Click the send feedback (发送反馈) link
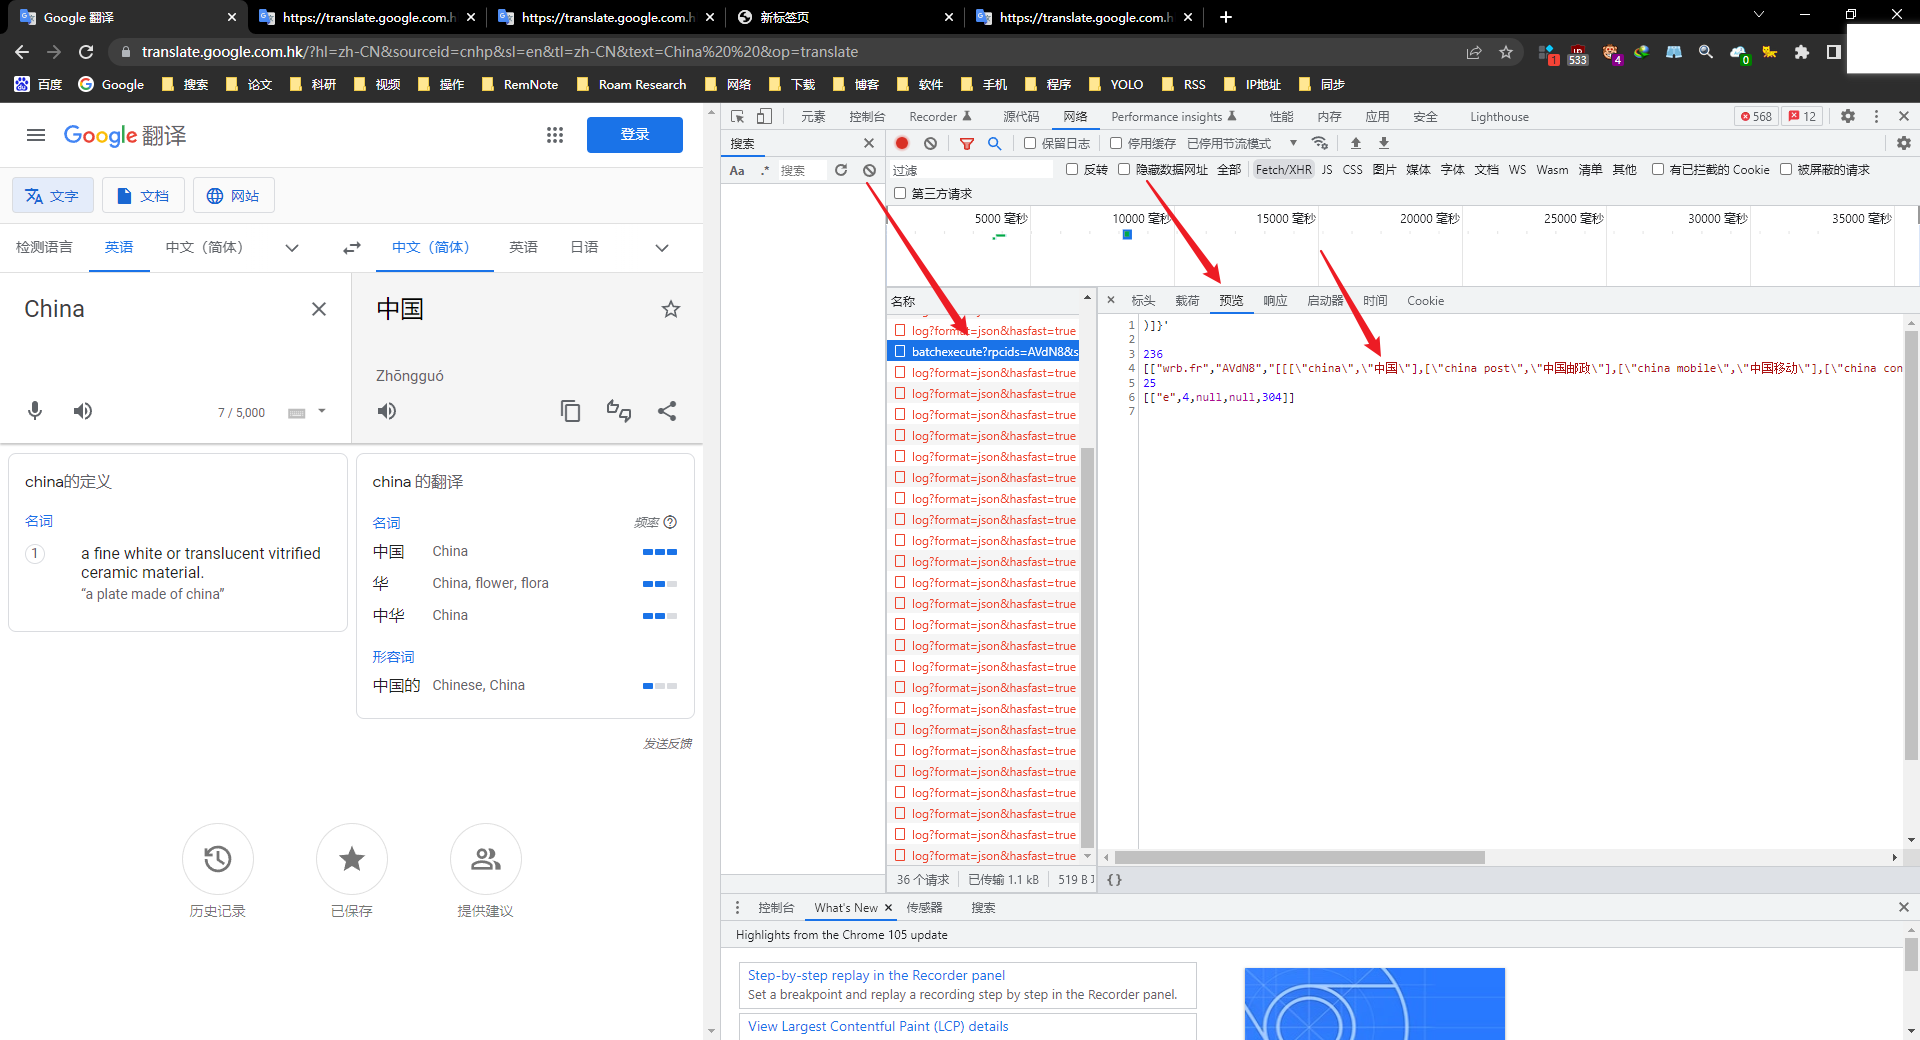1920x1040 pixels. [x=667, y=743]
